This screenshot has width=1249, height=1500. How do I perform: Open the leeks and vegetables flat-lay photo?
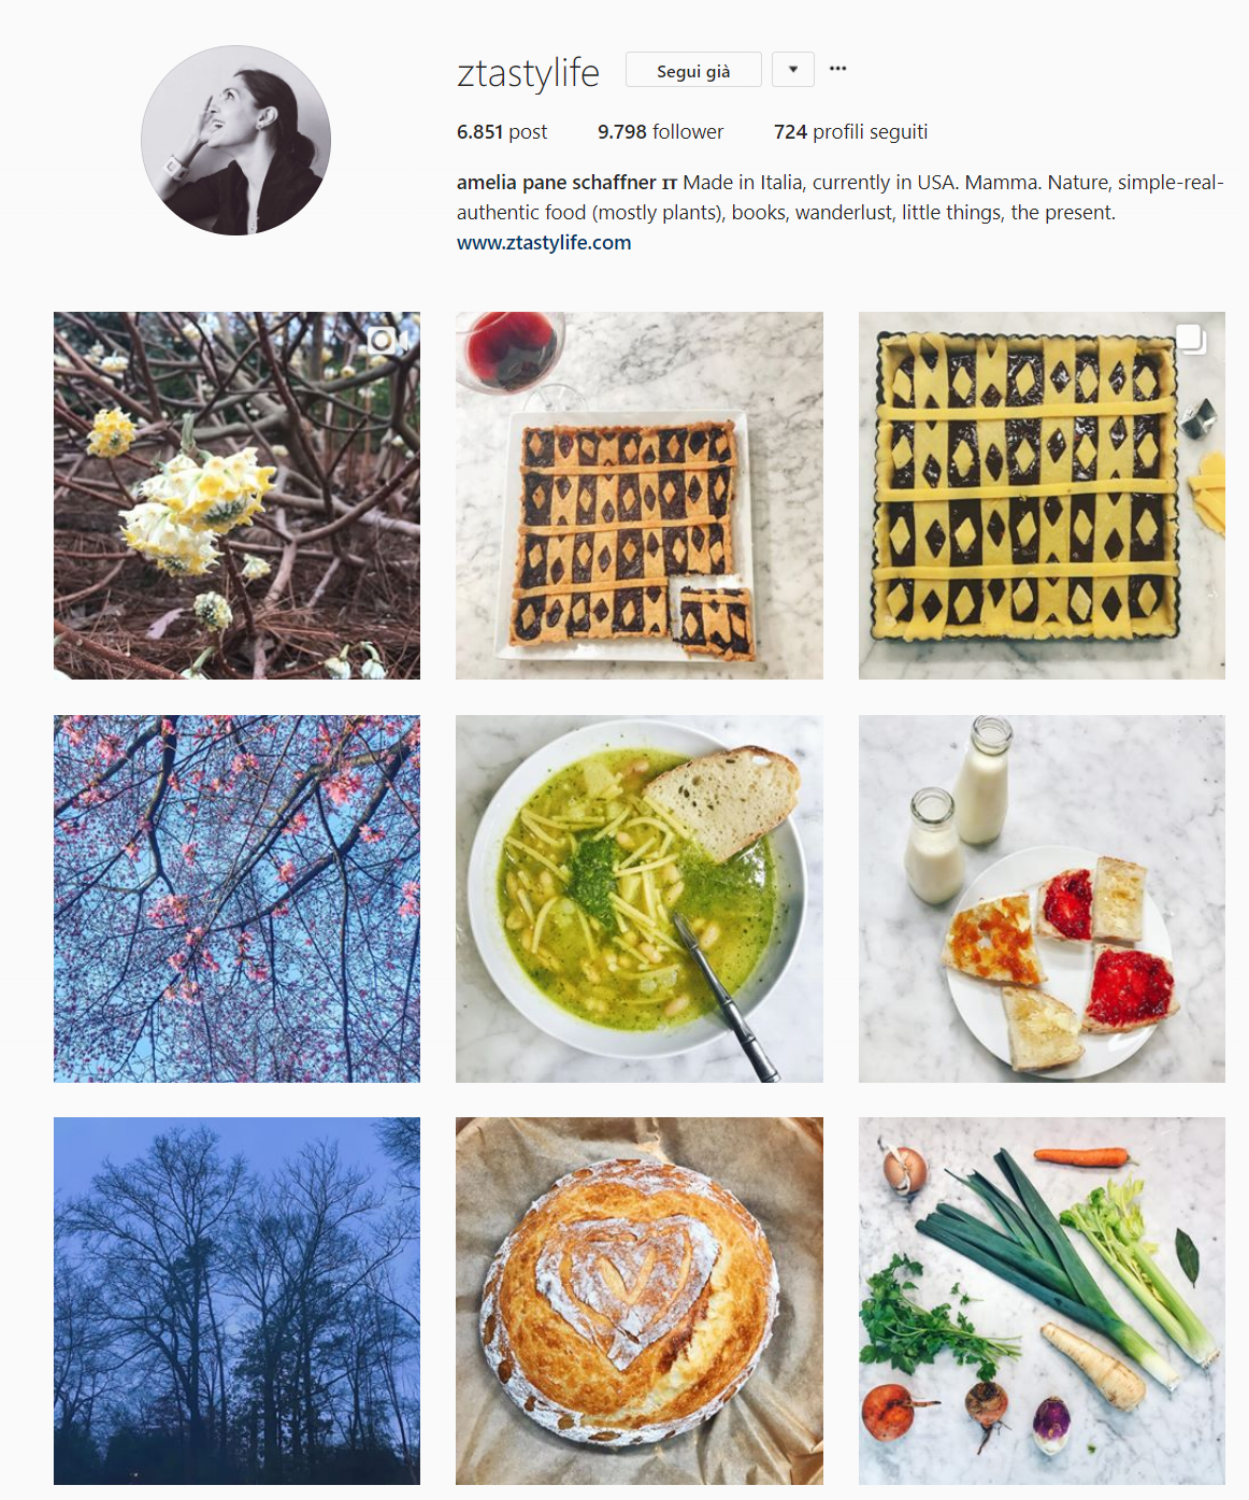[1041, 1301]
